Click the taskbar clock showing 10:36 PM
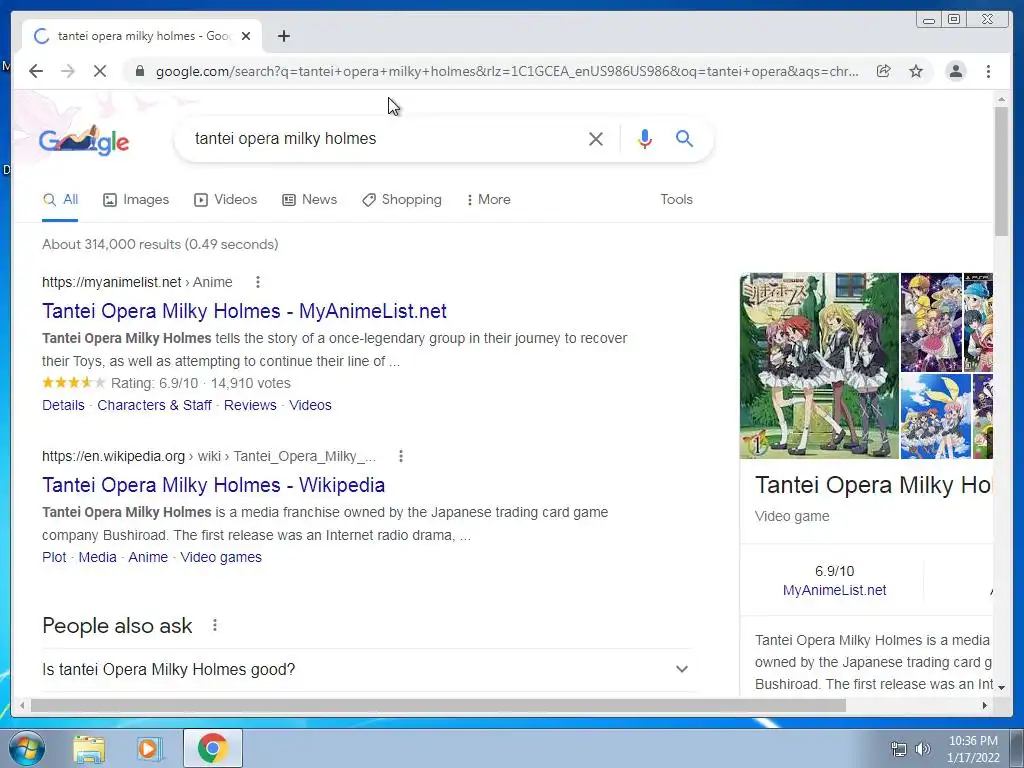 tap(973, 749)
